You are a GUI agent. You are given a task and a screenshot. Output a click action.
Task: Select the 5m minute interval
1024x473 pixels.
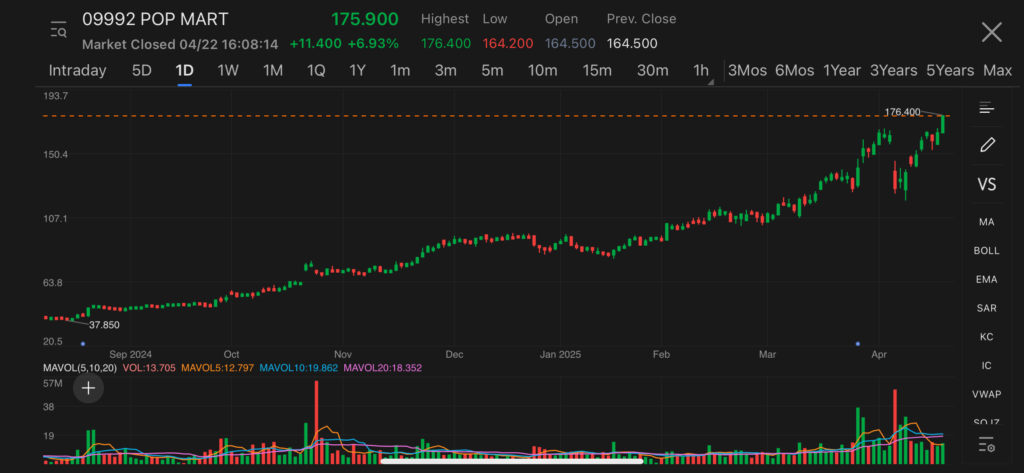[492, 71]
